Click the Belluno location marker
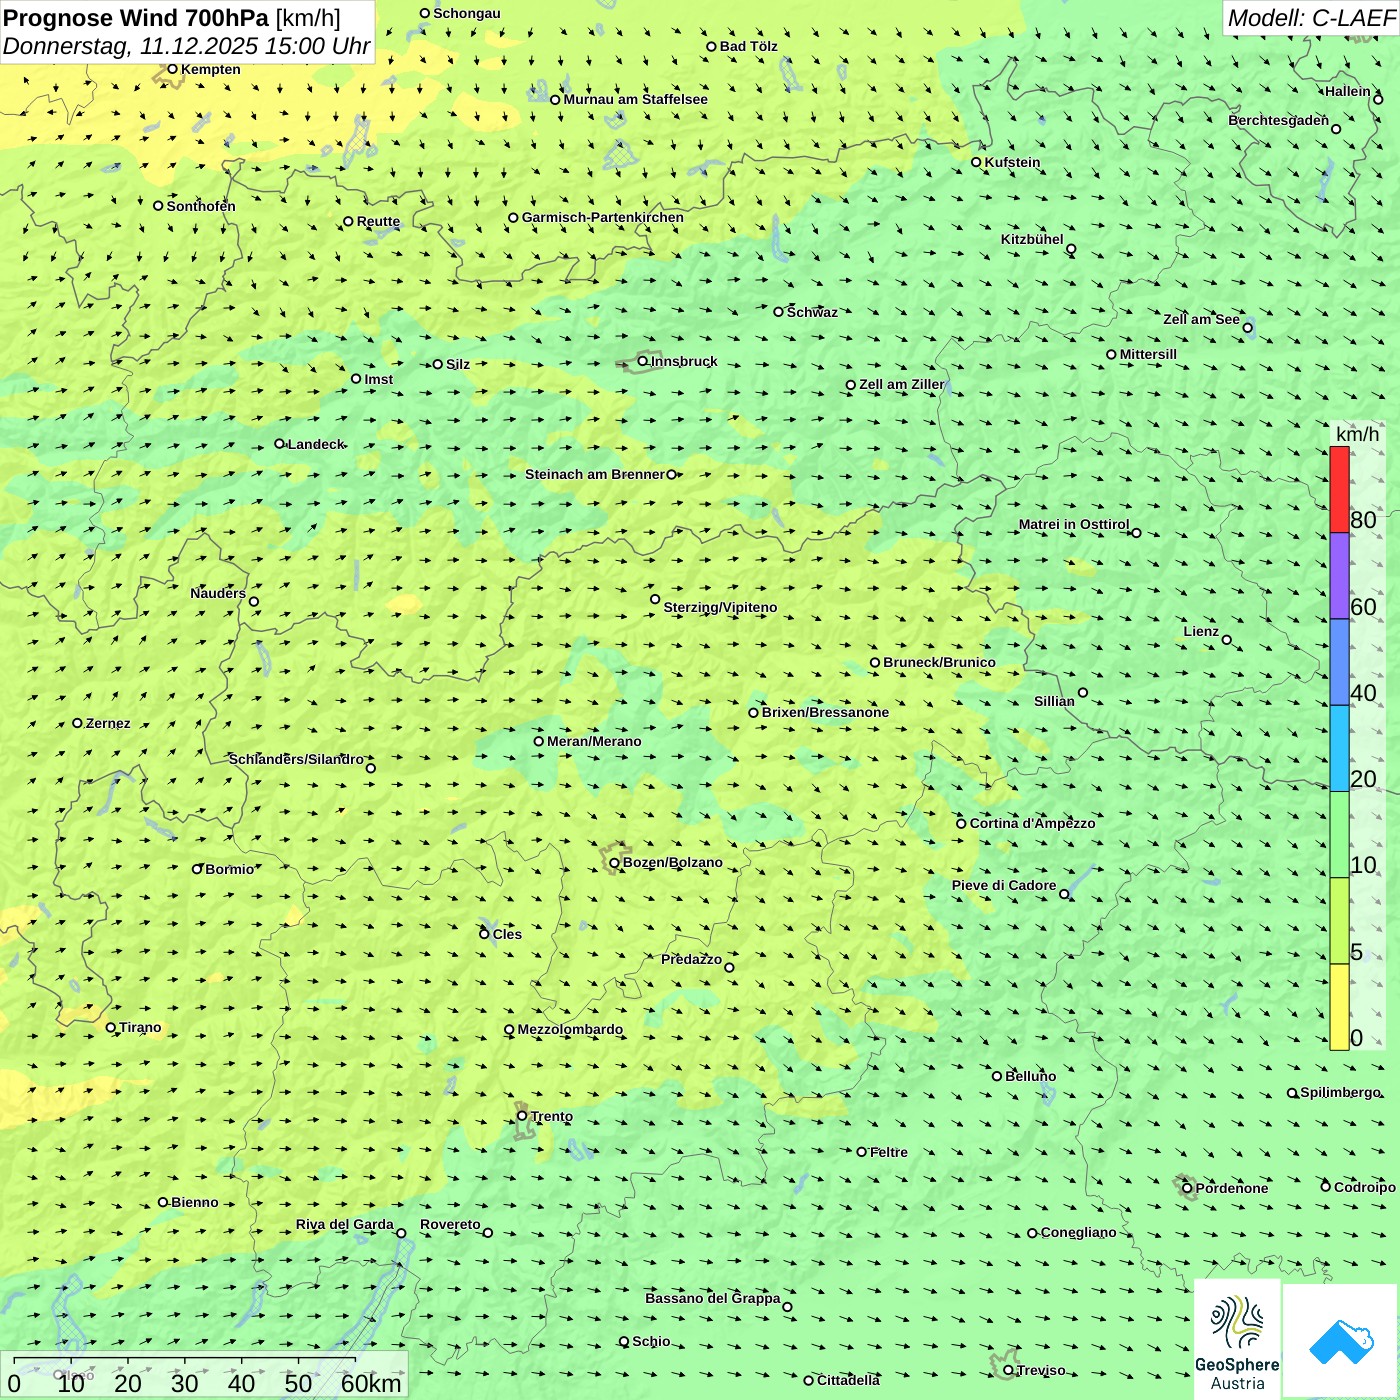This screenshot has width=1400, height=1400. click(x=997, y=1076)
